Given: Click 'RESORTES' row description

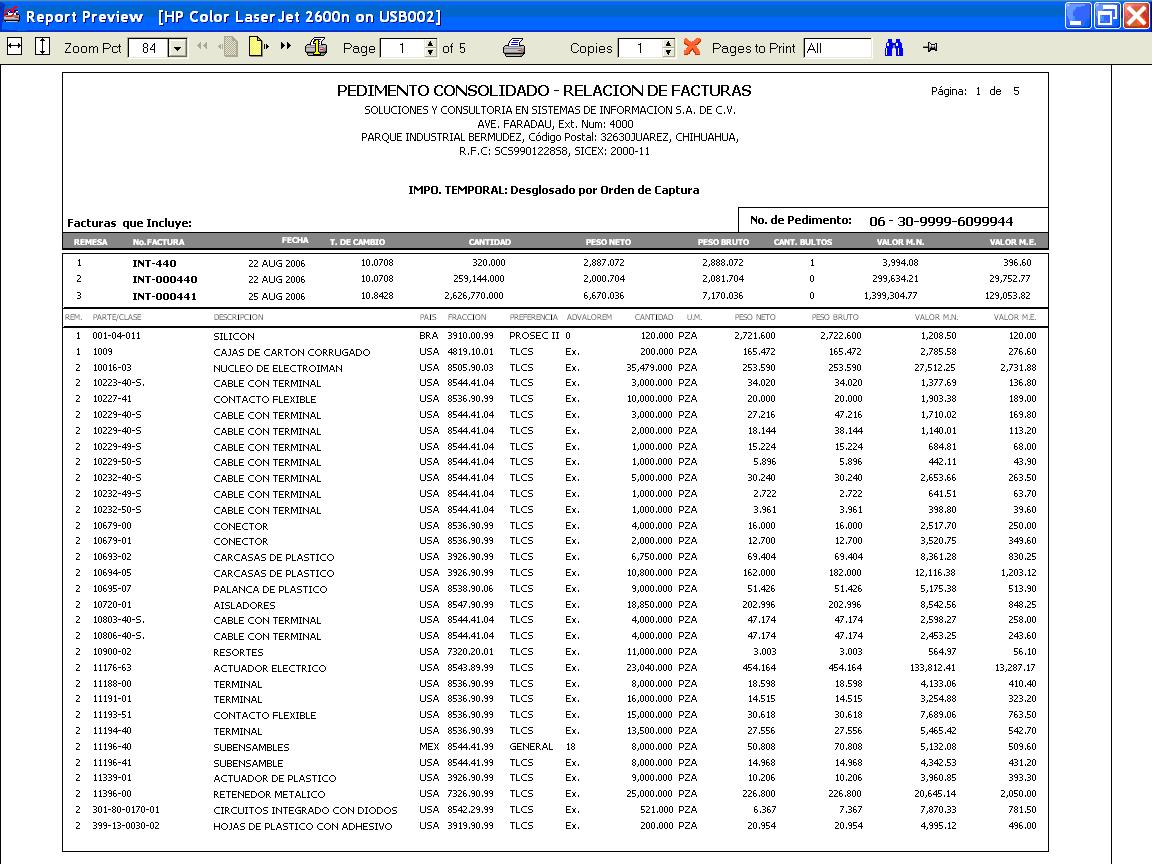Looking at the screenshot, I should click(x=238, y=652).
